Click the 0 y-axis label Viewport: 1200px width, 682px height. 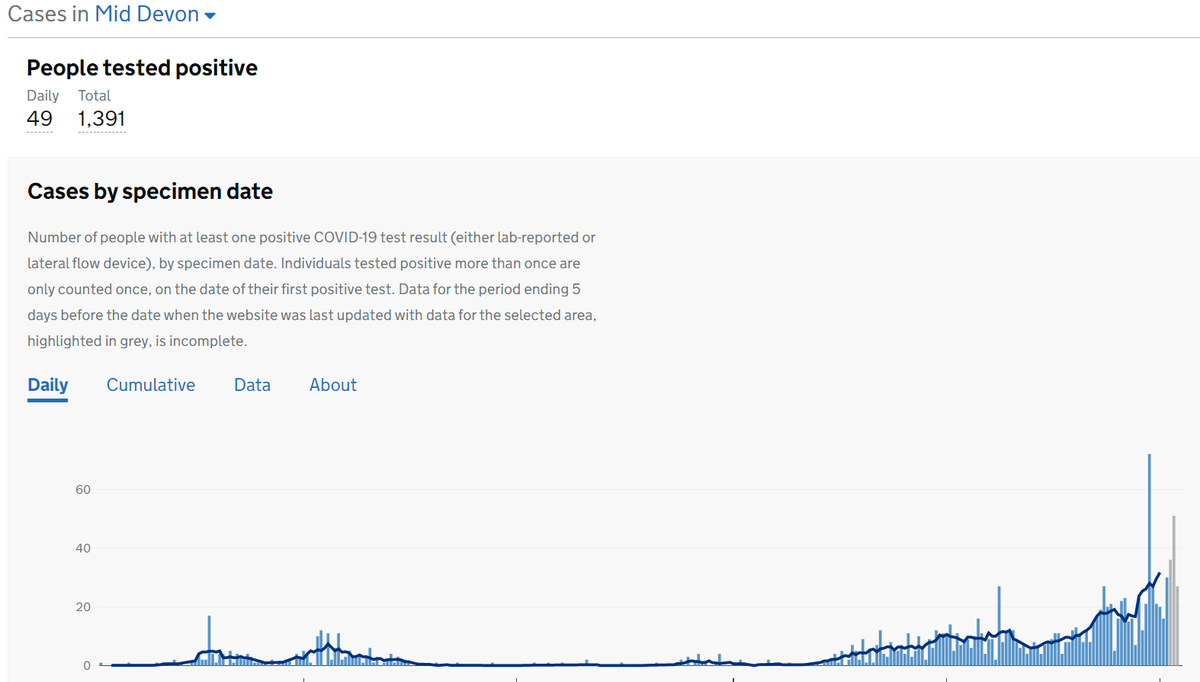point(86,665)
